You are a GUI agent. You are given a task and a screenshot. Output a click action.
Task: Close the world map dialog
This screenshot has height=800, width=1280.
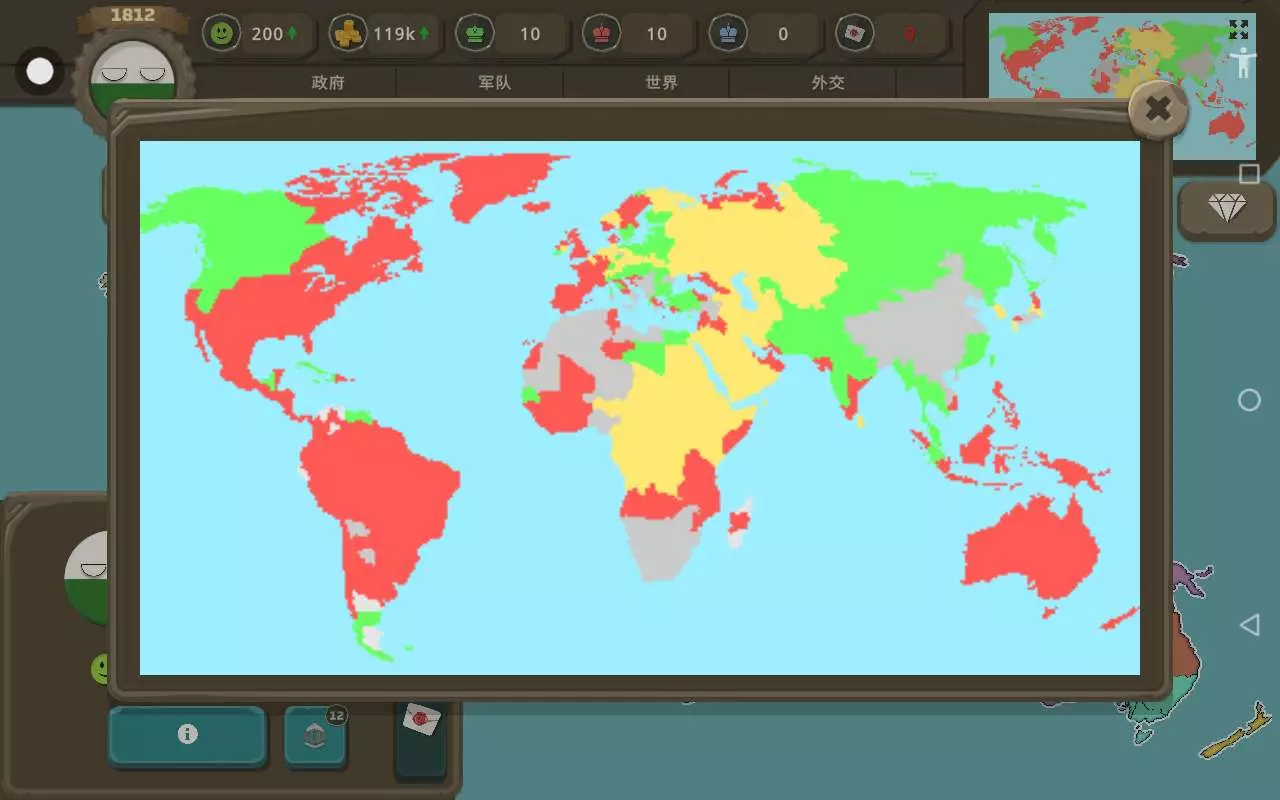pos(1158,109)
